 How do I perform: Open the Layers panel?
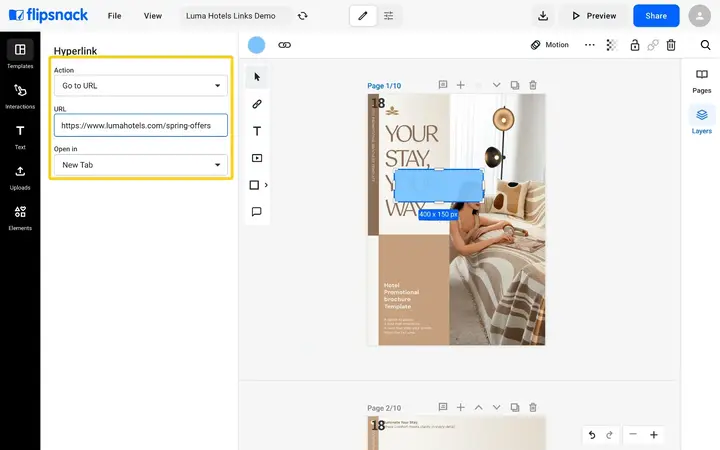click(701, 121)
